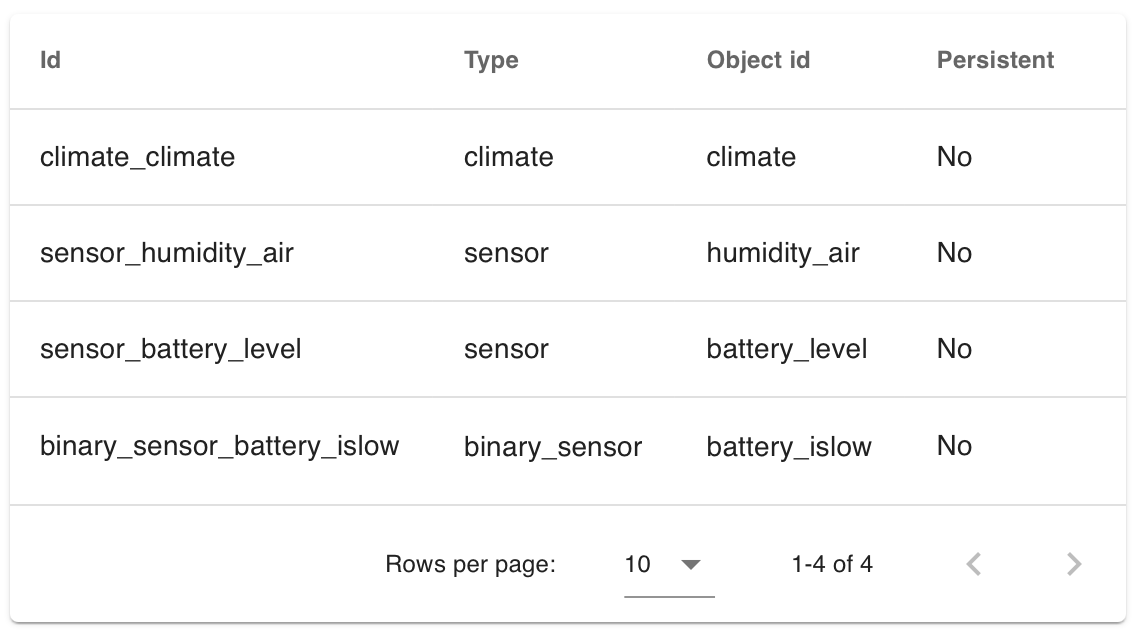
Task: Select the binary_sensor_battery_islow row id
Action: [219, 446]
